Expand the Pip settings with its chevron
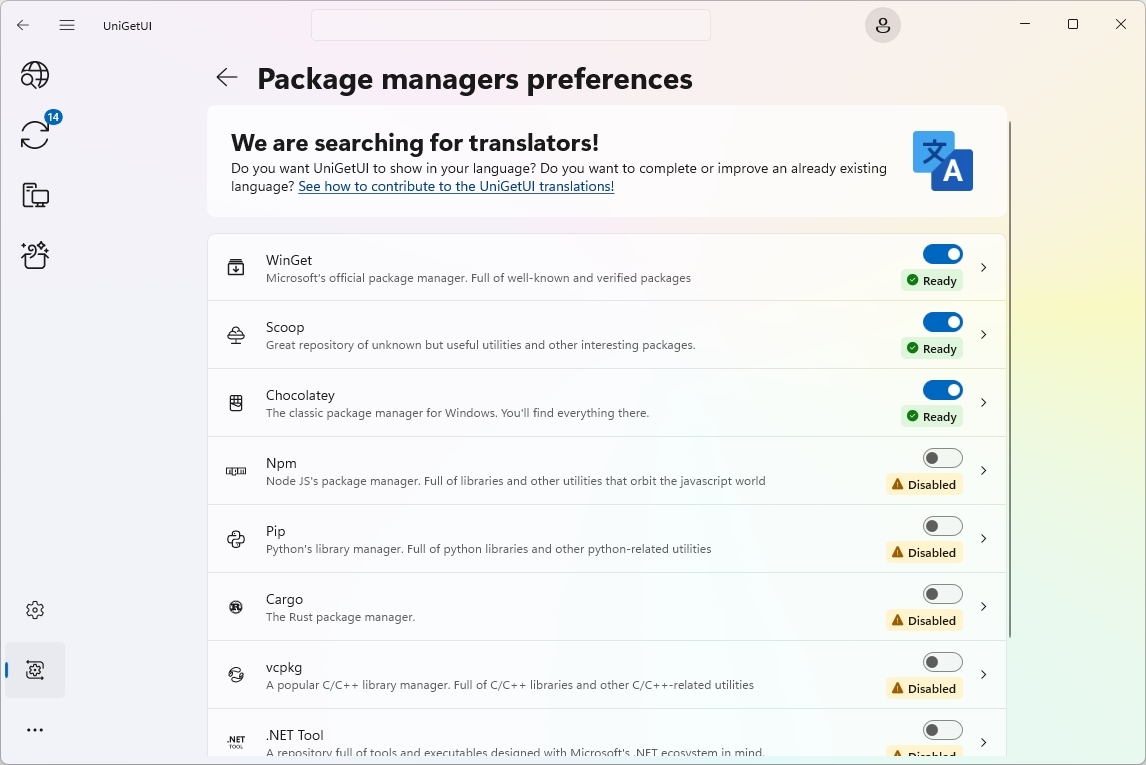Viewport: 1146px width, 765px height. (x=983, y=538)
